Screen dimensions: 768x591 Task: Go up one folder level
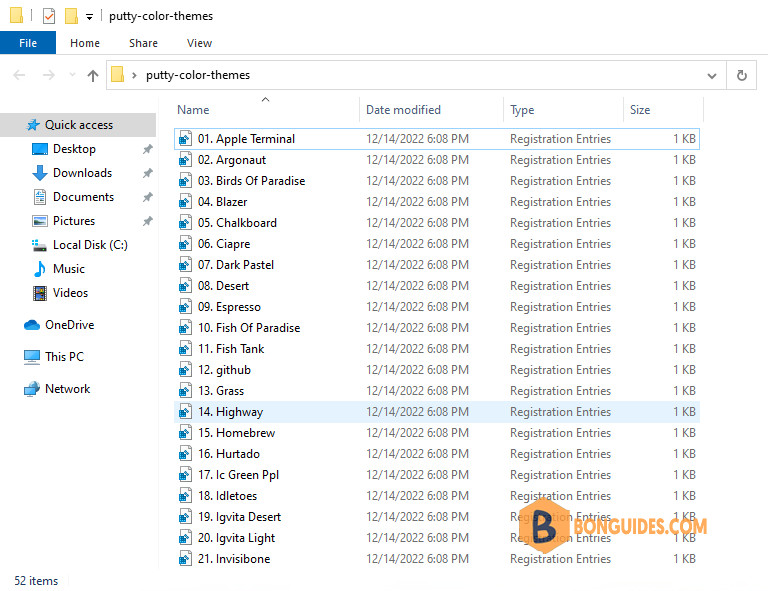coord(93,75)
